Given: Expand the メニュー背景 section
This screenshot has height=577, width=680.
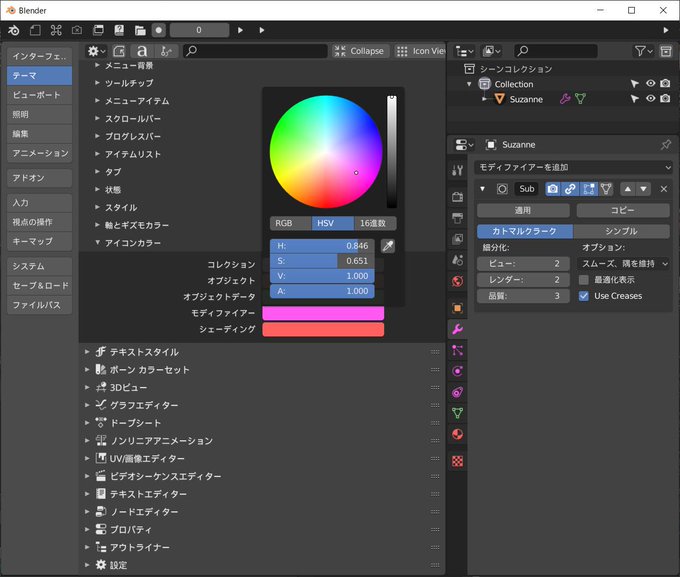Looking at the screenshot, I should click(97, 65).
